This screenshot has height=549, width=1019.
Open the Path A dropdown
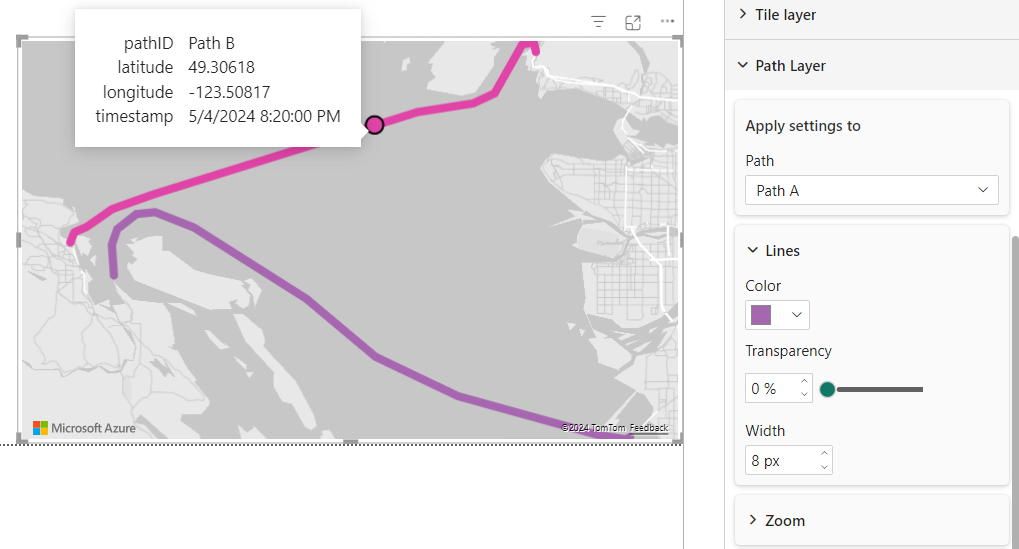[x=871, y=190]
